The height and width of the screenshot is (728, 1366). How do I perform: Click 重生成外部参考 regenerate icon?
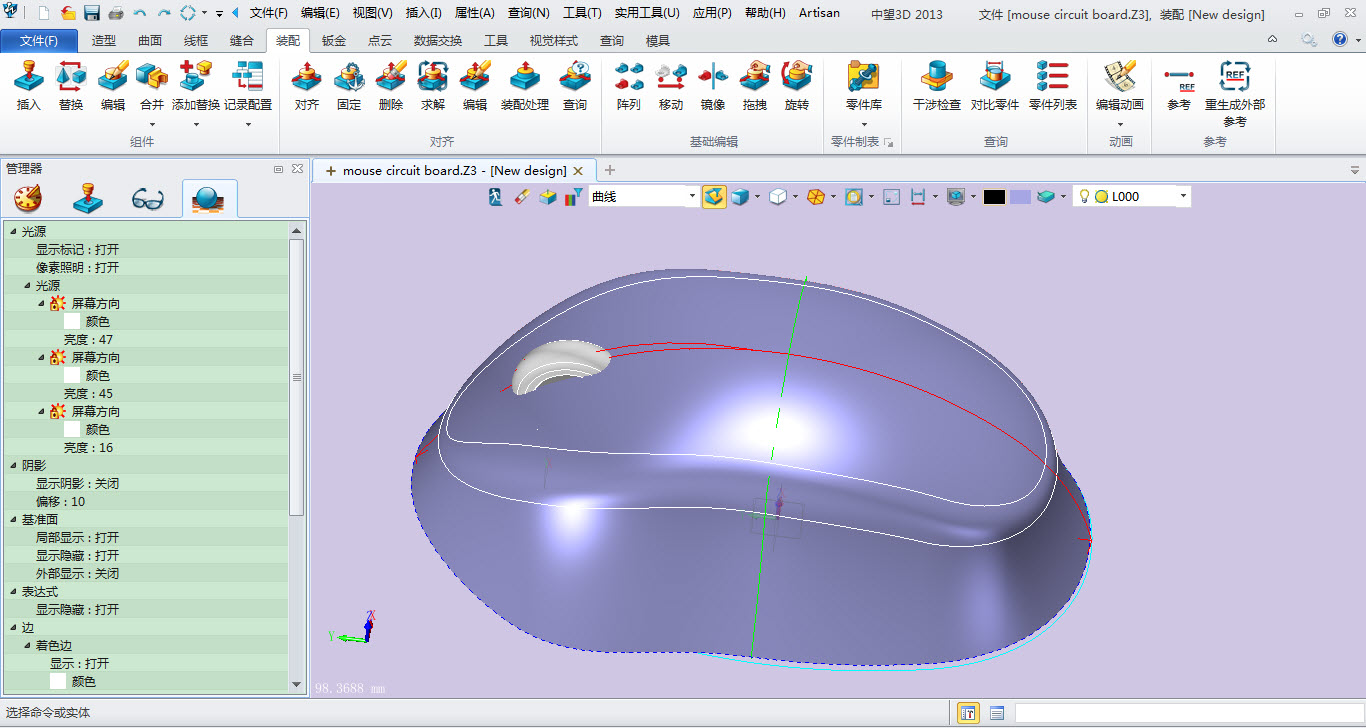pyautogui.click(x=1235, y=75)
